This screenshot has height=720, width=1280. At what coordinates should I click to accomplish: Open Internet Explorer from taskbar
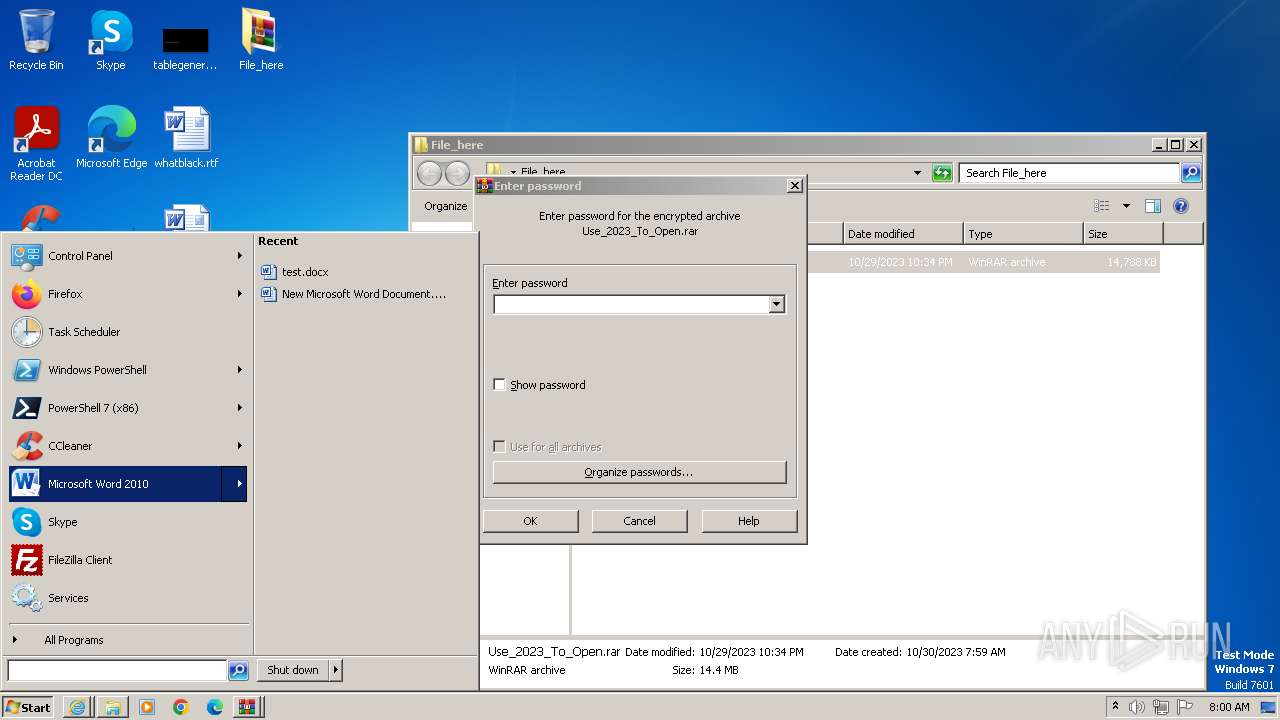pyautogui.click(x=78, y=707)
